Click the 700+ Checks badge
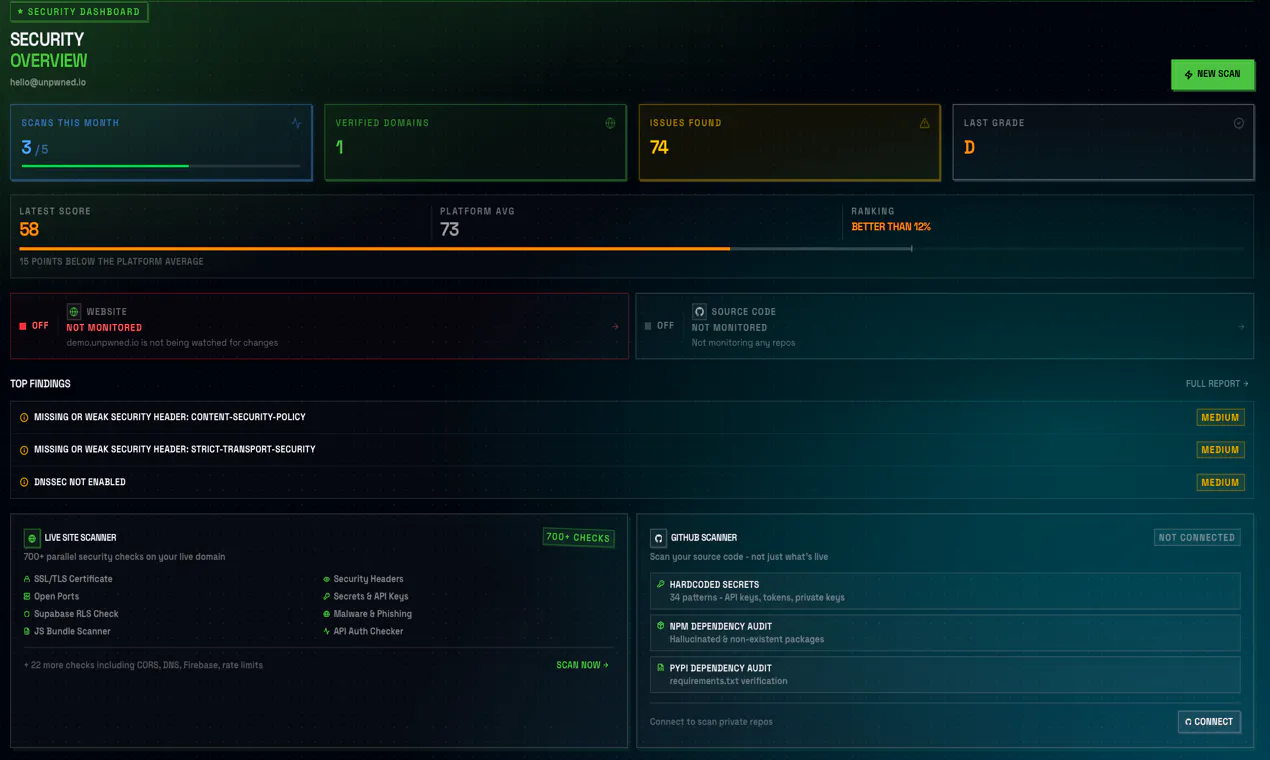This screenshot has height=760, width=1270. click(x=578, y=537)
